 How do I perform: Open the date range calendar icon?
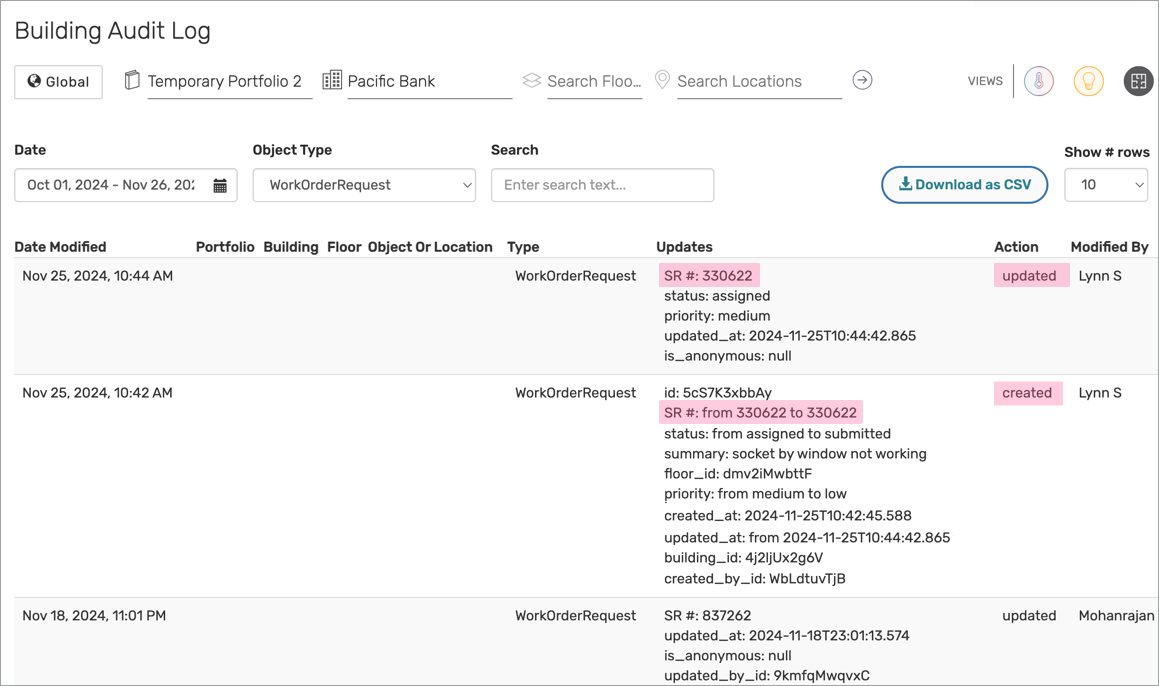(x=220, y=186)
